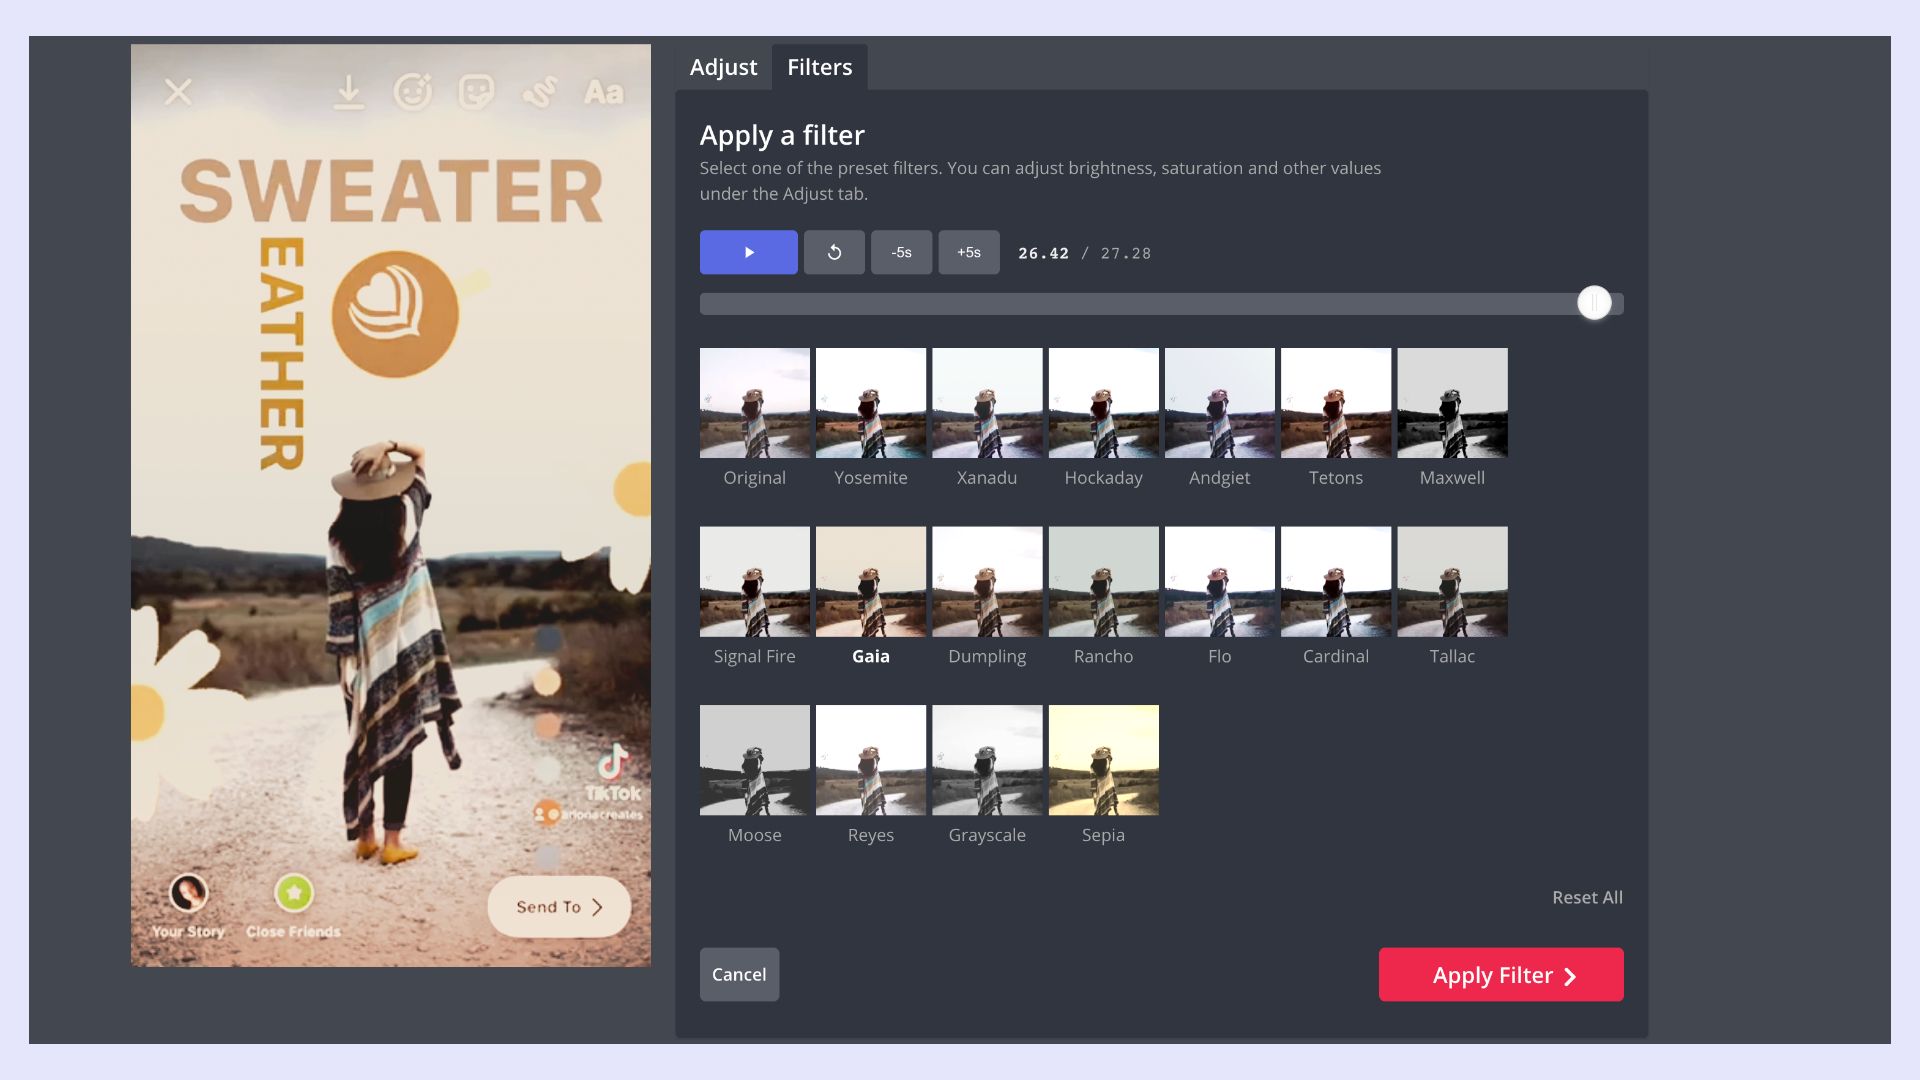Click the Reset All link
Image resolution: width=1920 pixels, height=1080 pixels.
[x=1587, y=897]
